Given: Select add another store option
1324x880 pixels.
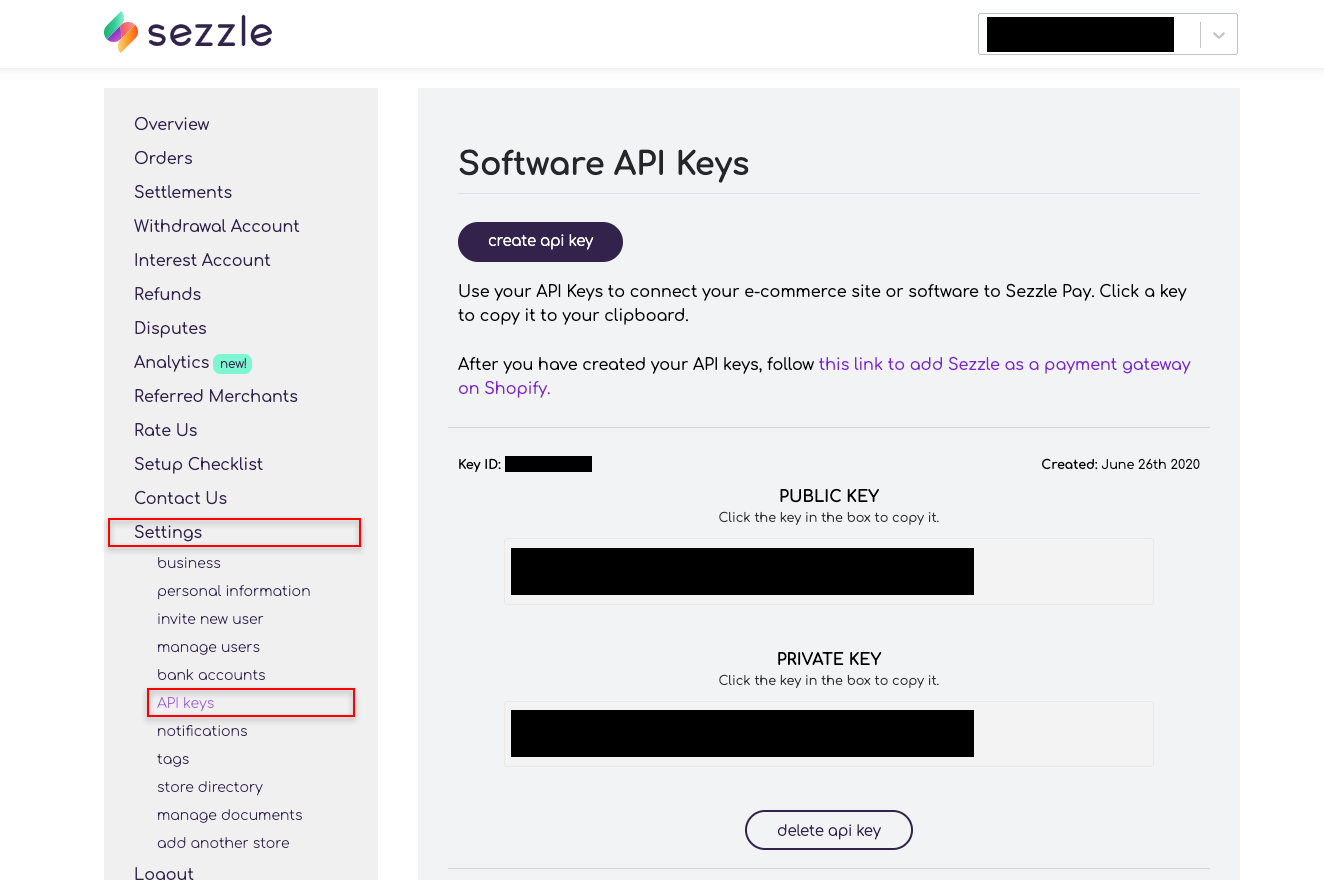Looking at the screenshot, I should pos(223,843).
